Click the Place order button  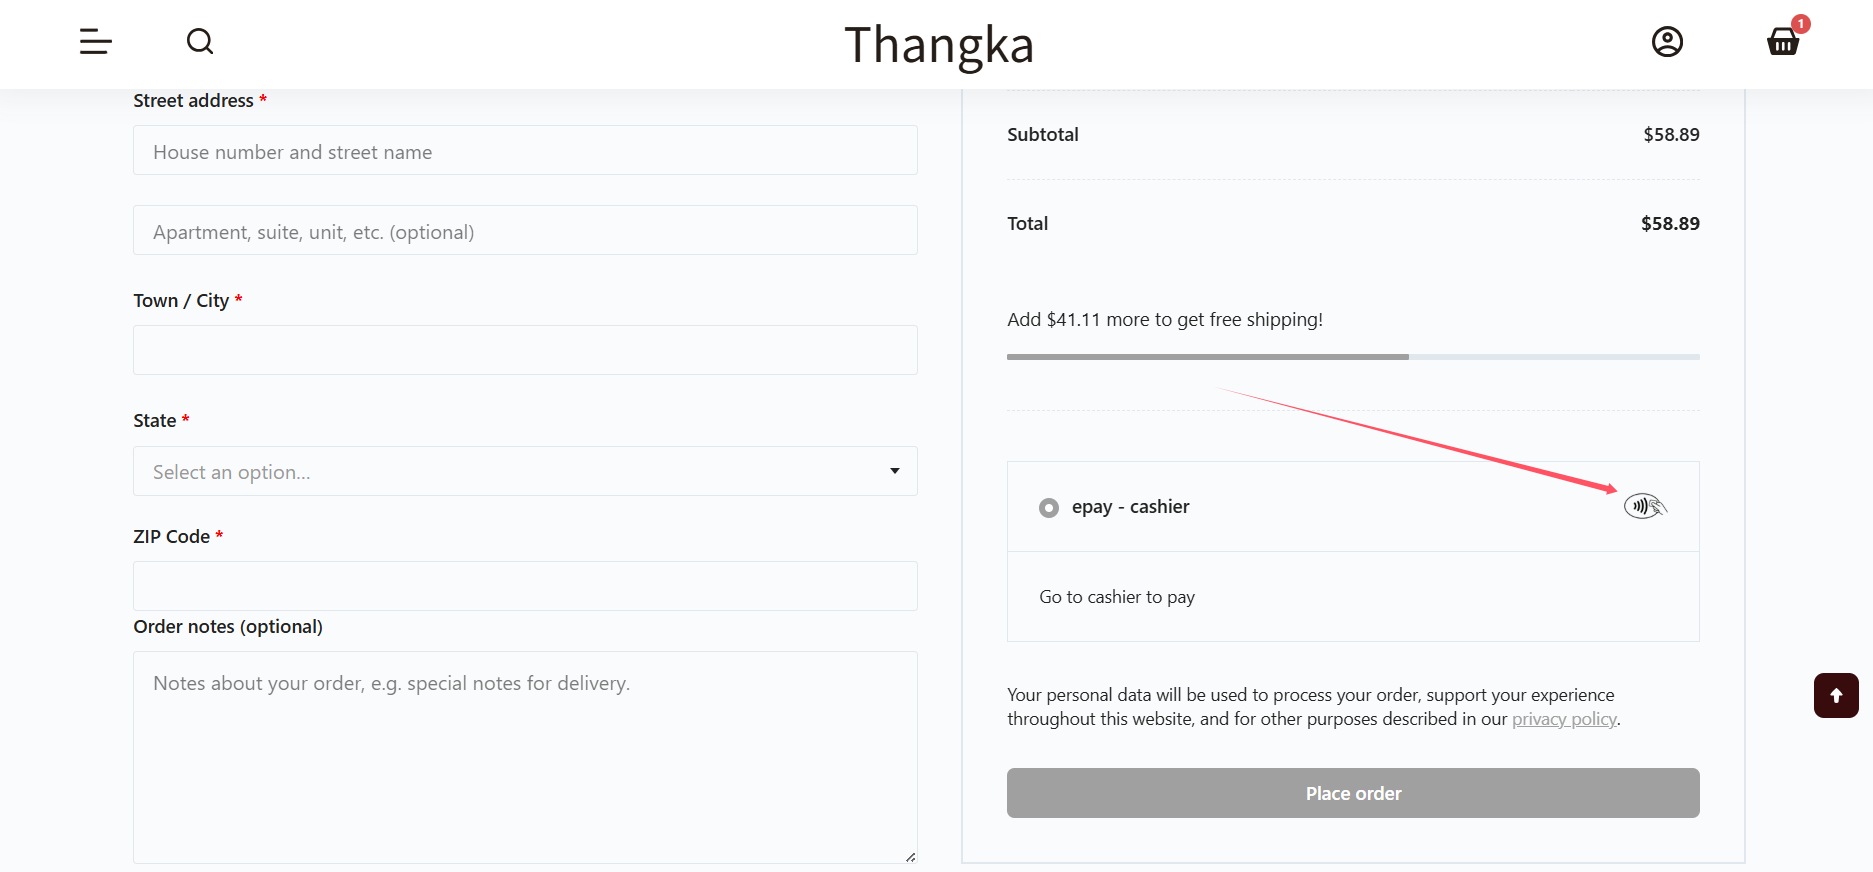pyautogui.click(x=1353, y=793)
